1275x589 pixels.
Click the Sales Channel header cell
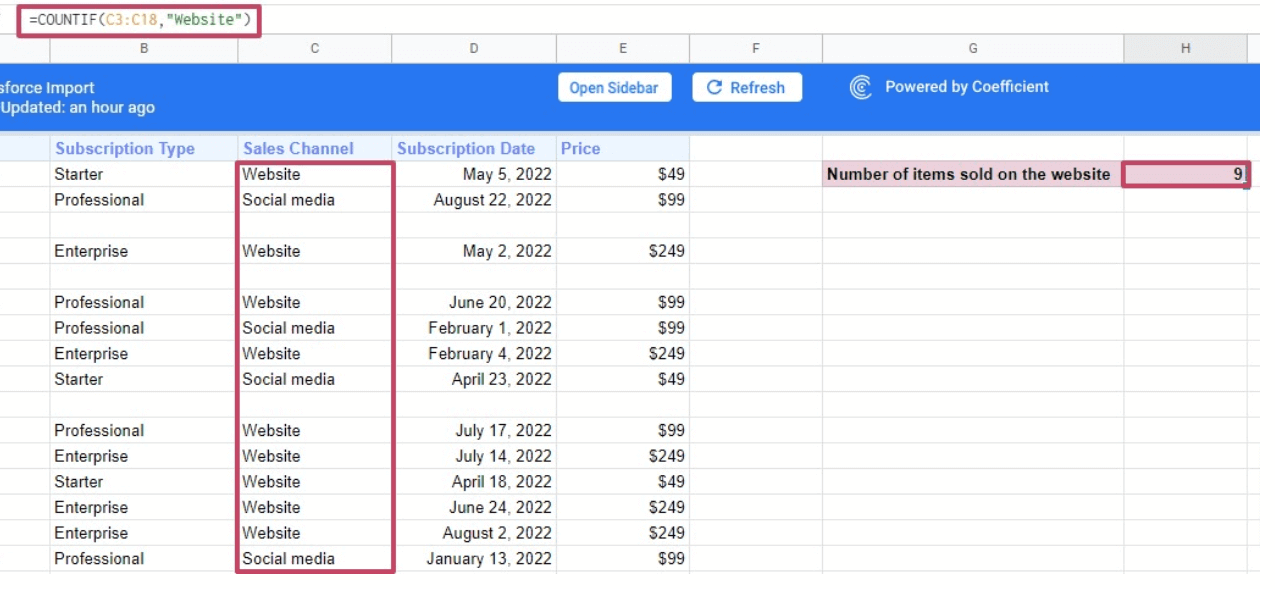tap(298, 149)
